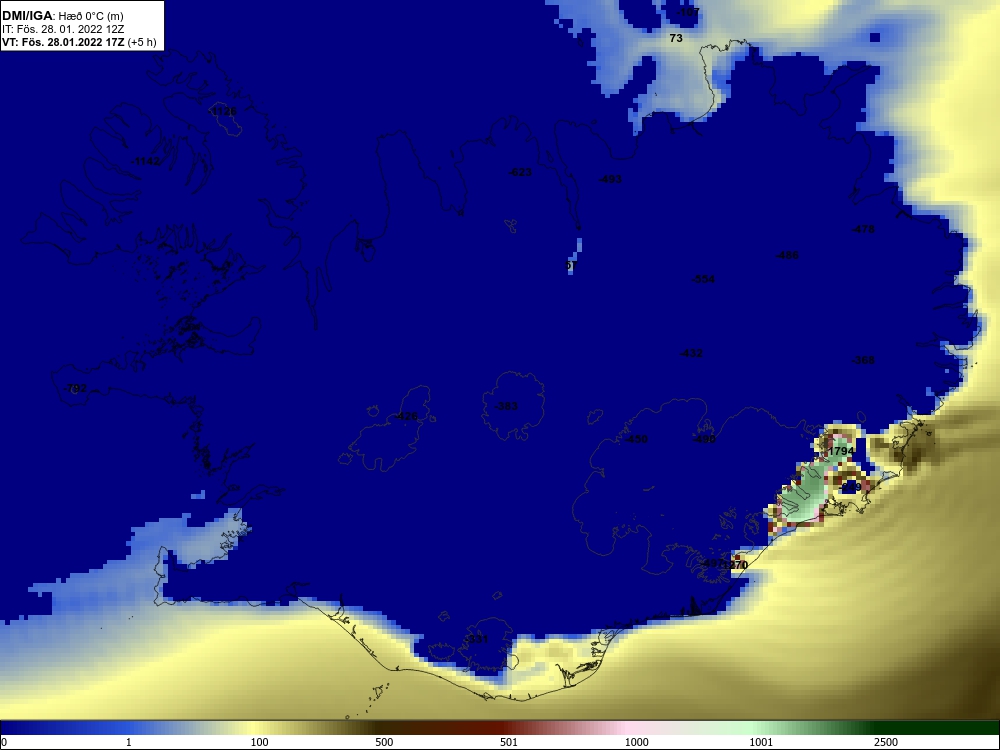Click the map value '-368'
This screenshot has width=1000, height=750.
[864, 360]
